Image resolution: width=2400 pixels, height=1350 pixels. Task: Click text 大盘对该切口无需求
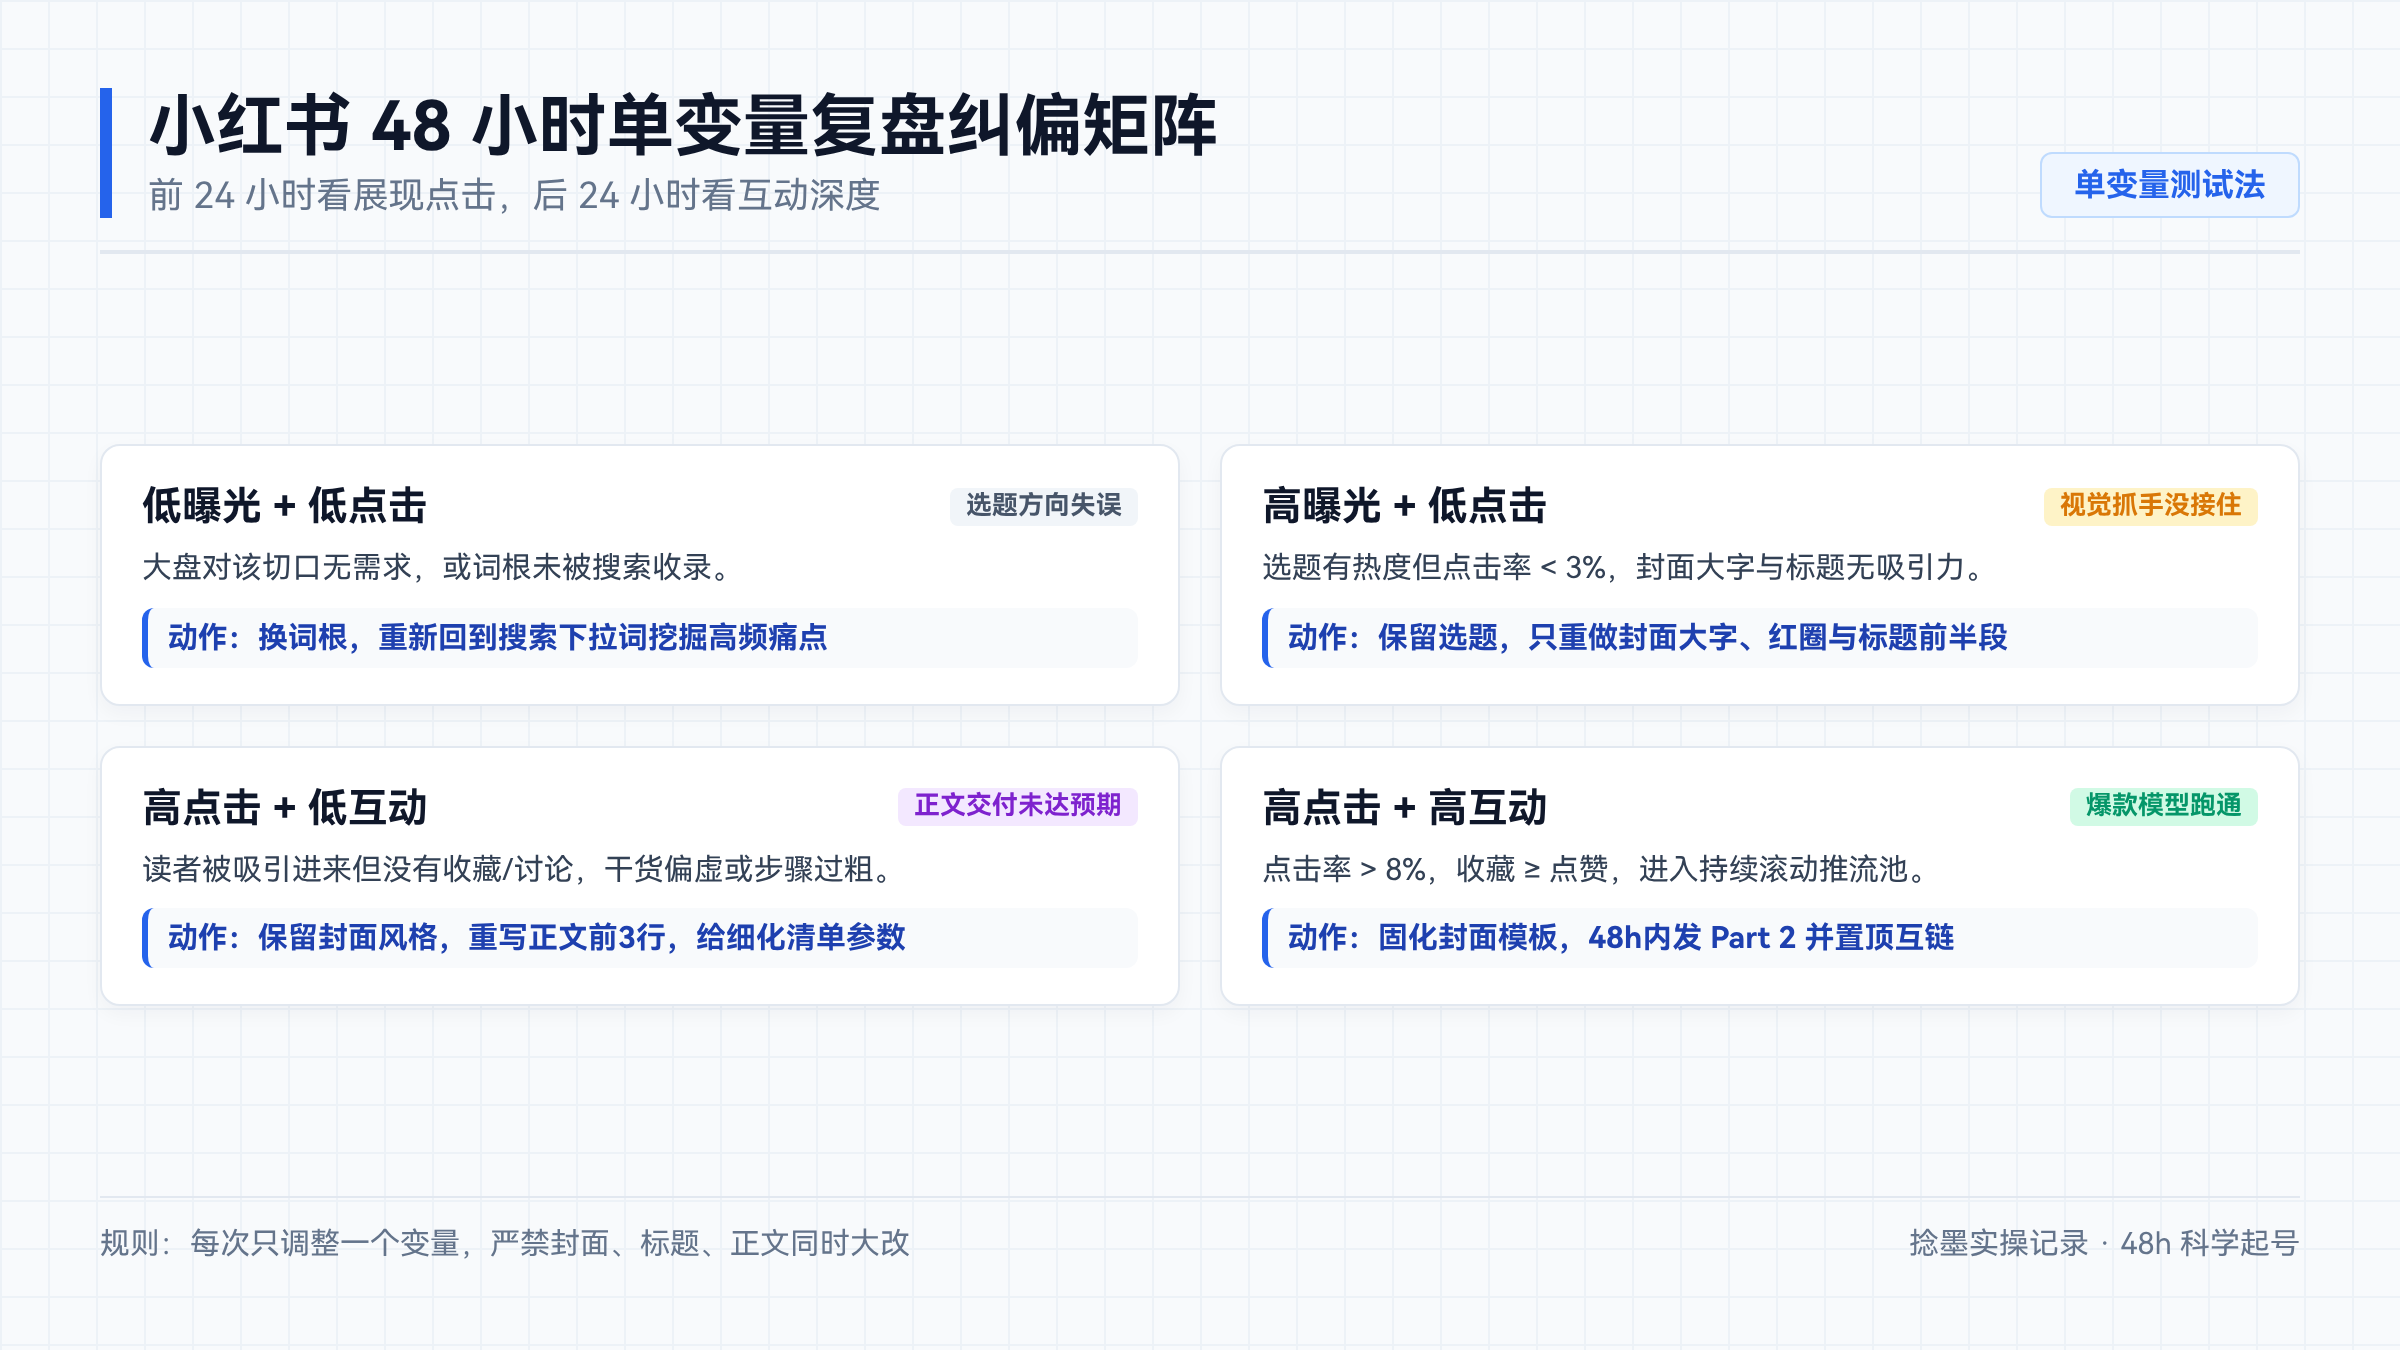coord(277,567)
